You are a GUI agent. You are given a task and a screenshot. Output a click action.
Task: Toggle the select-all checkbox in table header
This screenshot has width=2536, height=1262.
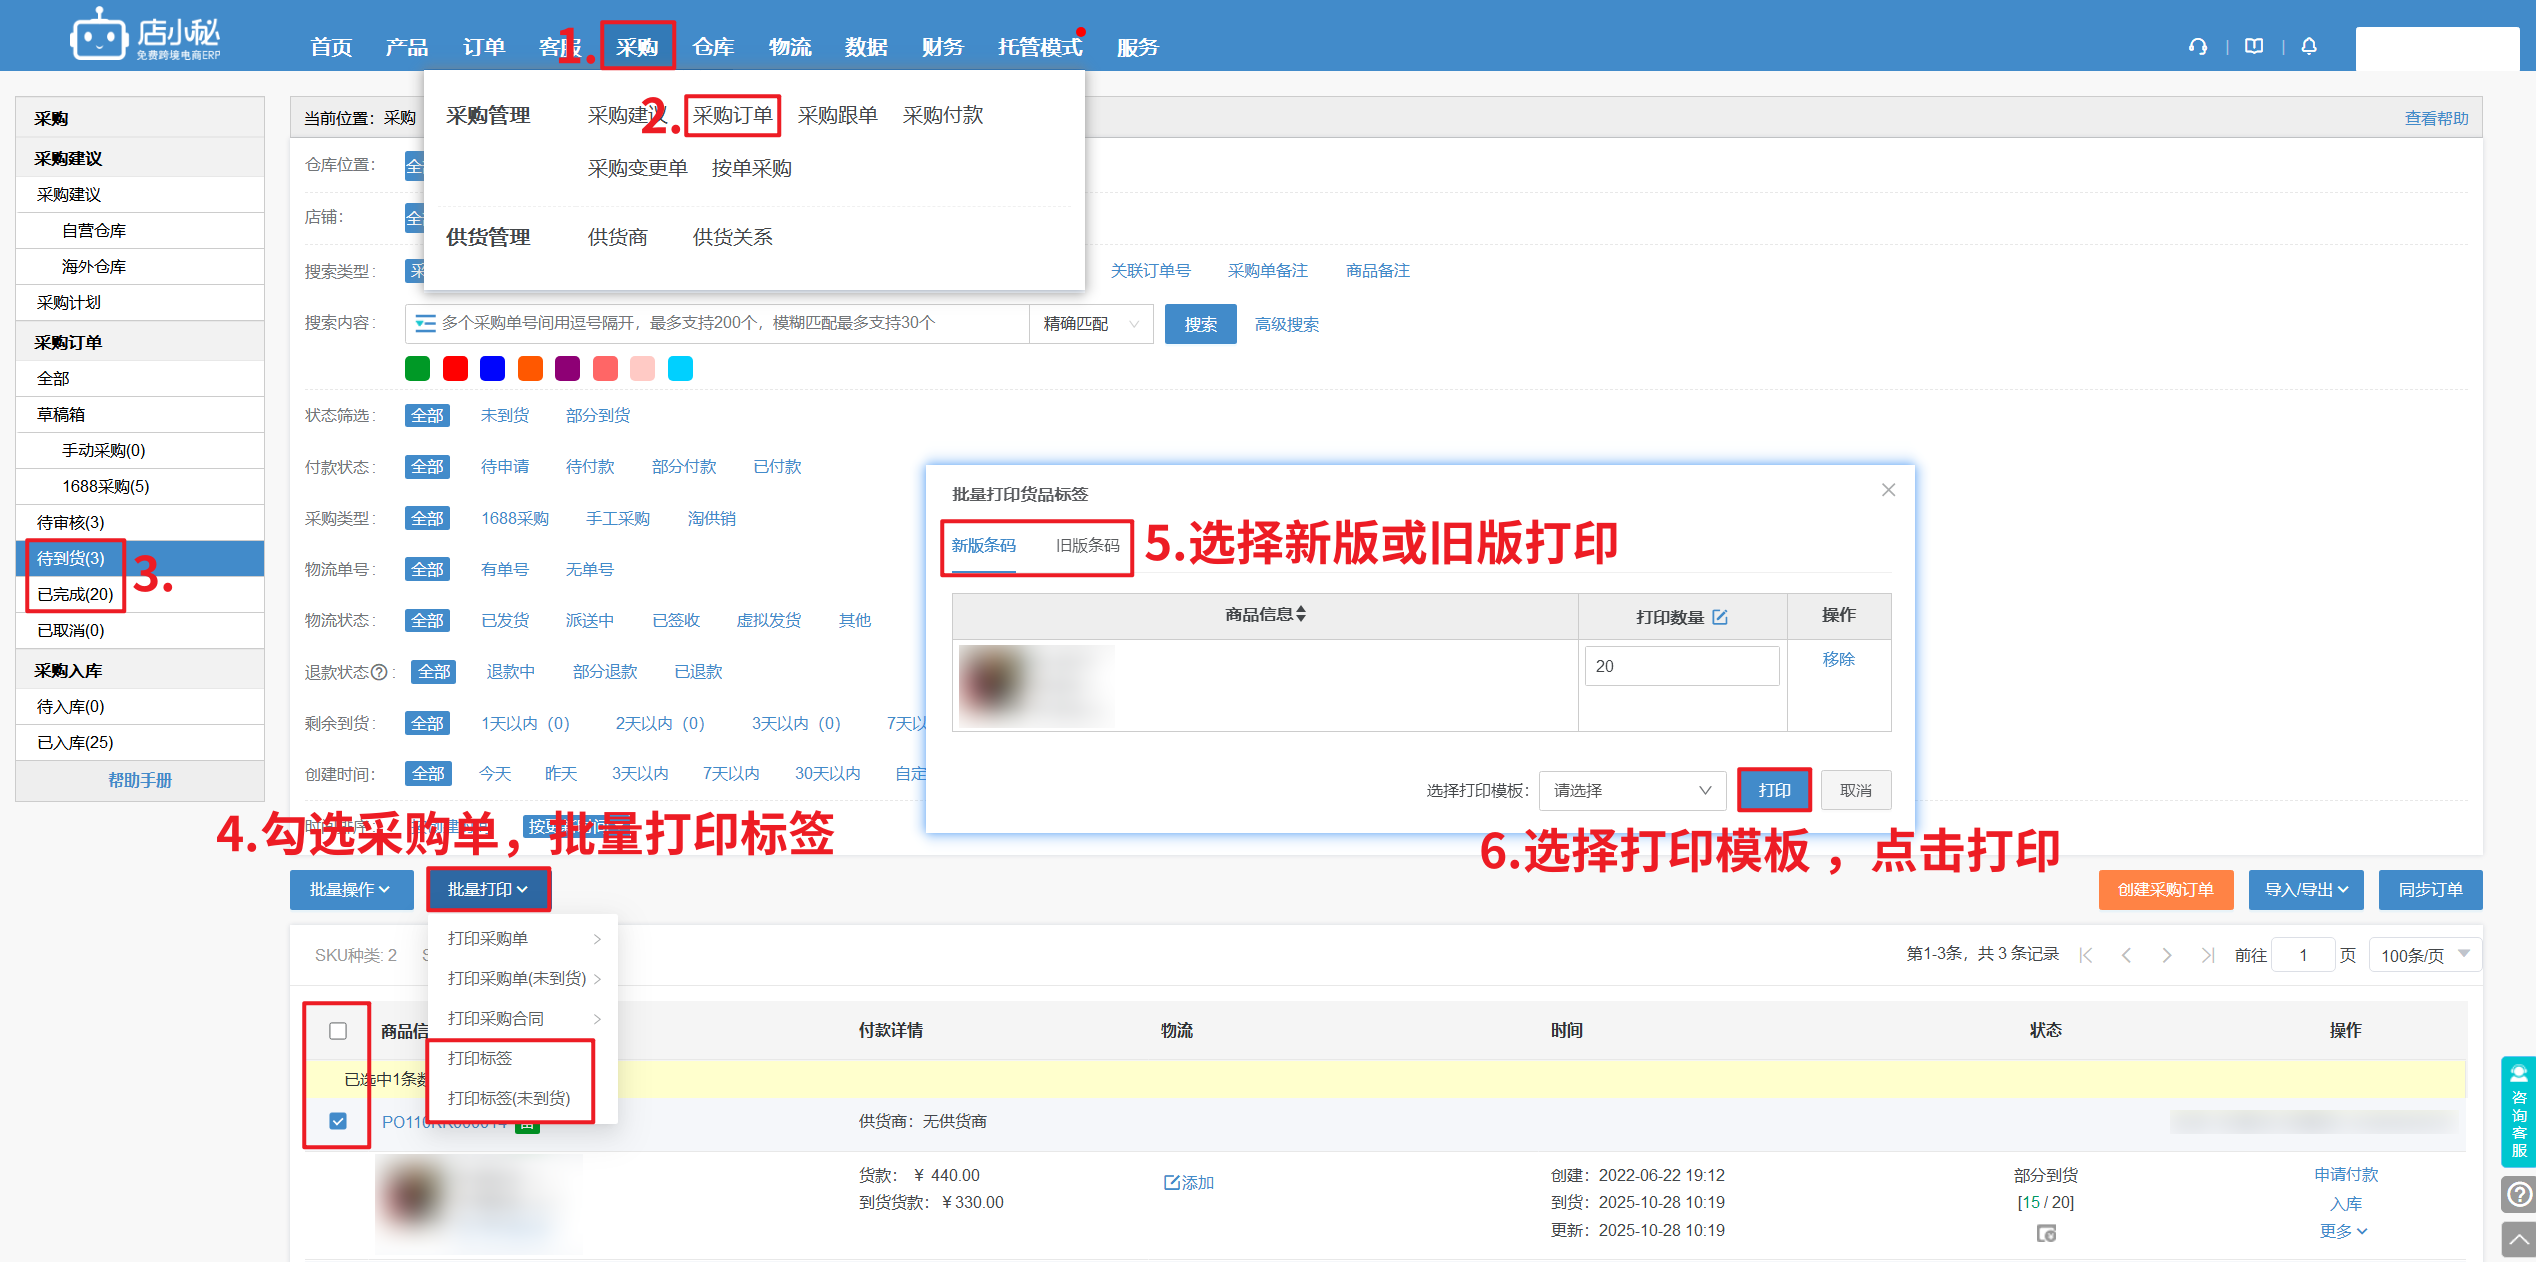[338, 1031]
